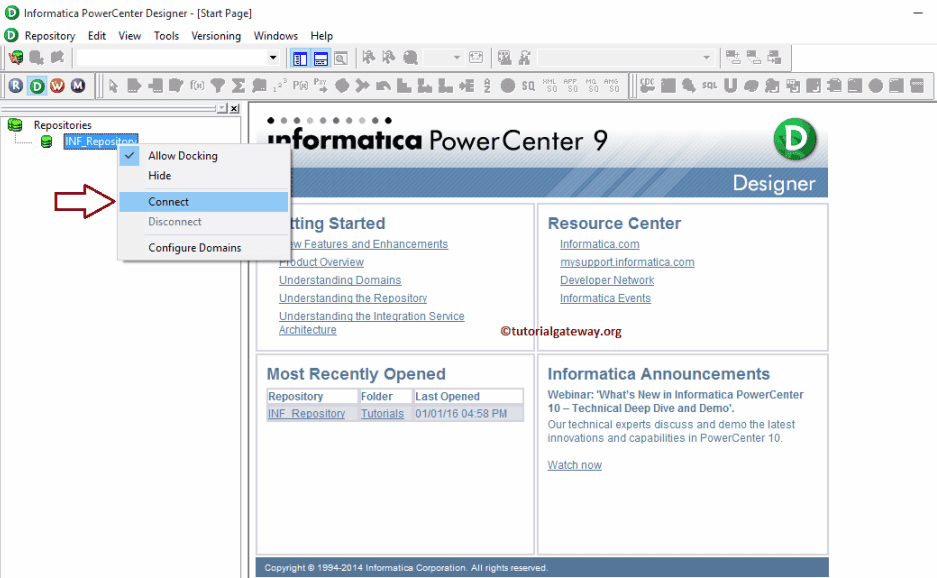The height and width of the screenshot is (578, 937).
Task: Open the Understanding the Repository link
Action: pos(353,298)
